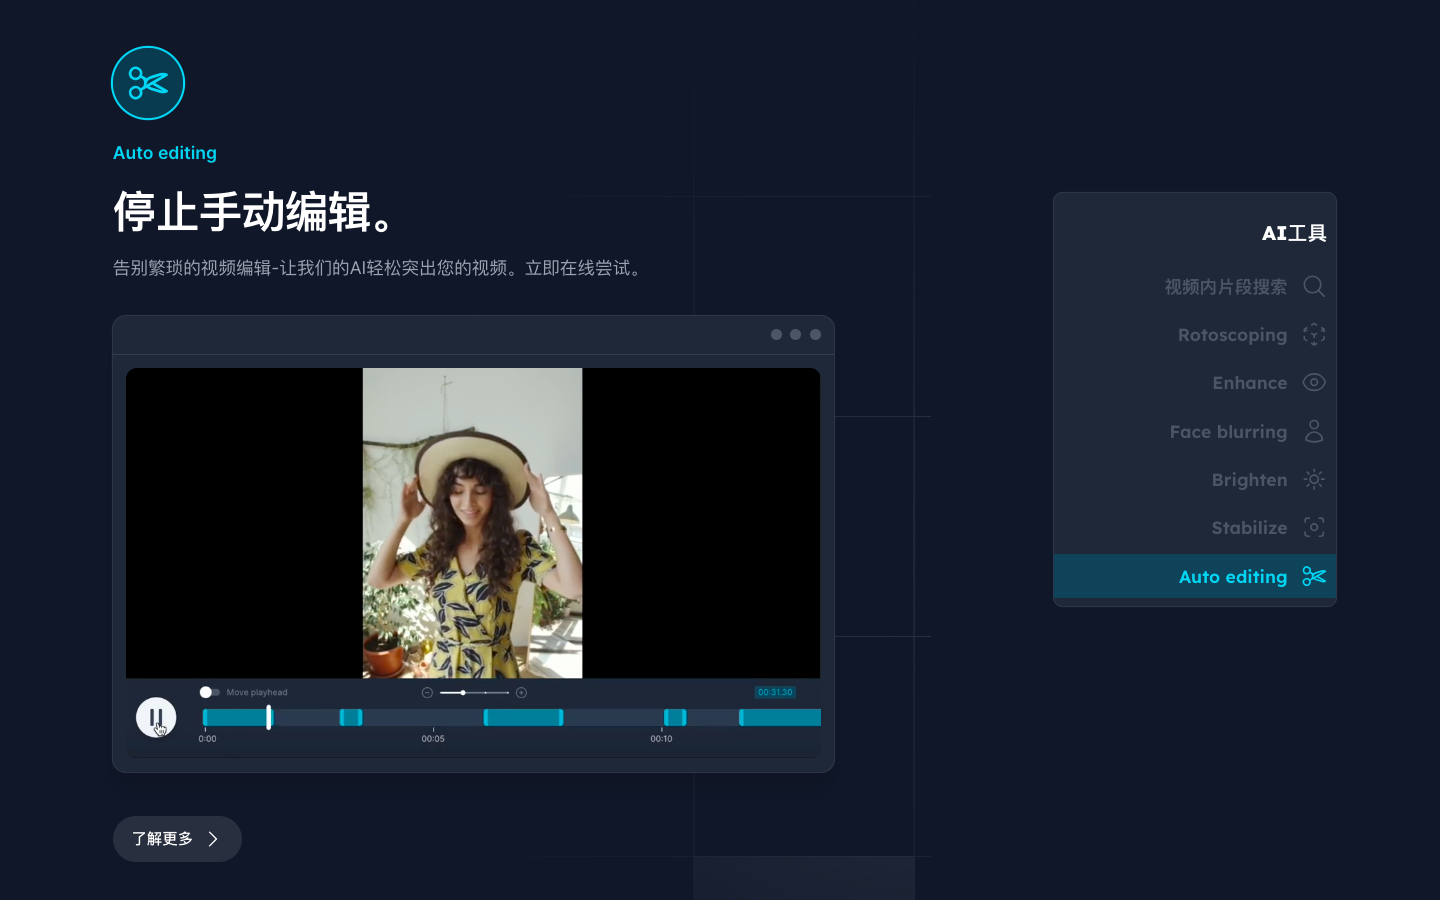This screenshot has width=1440, height=900.
Task: Select the Auto editing scissors icon
Action: click(1314, 576)
